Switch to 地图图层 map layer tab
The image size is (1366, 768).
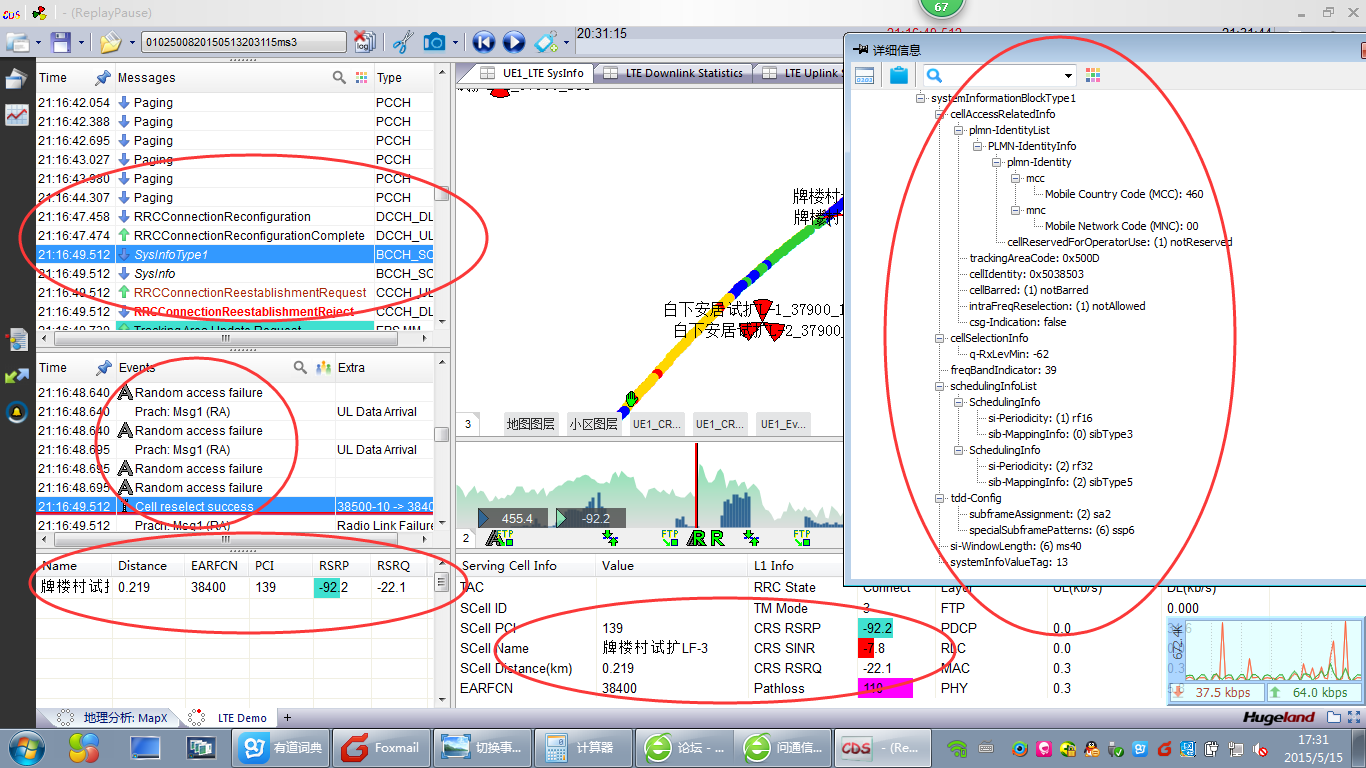point(530,424)
